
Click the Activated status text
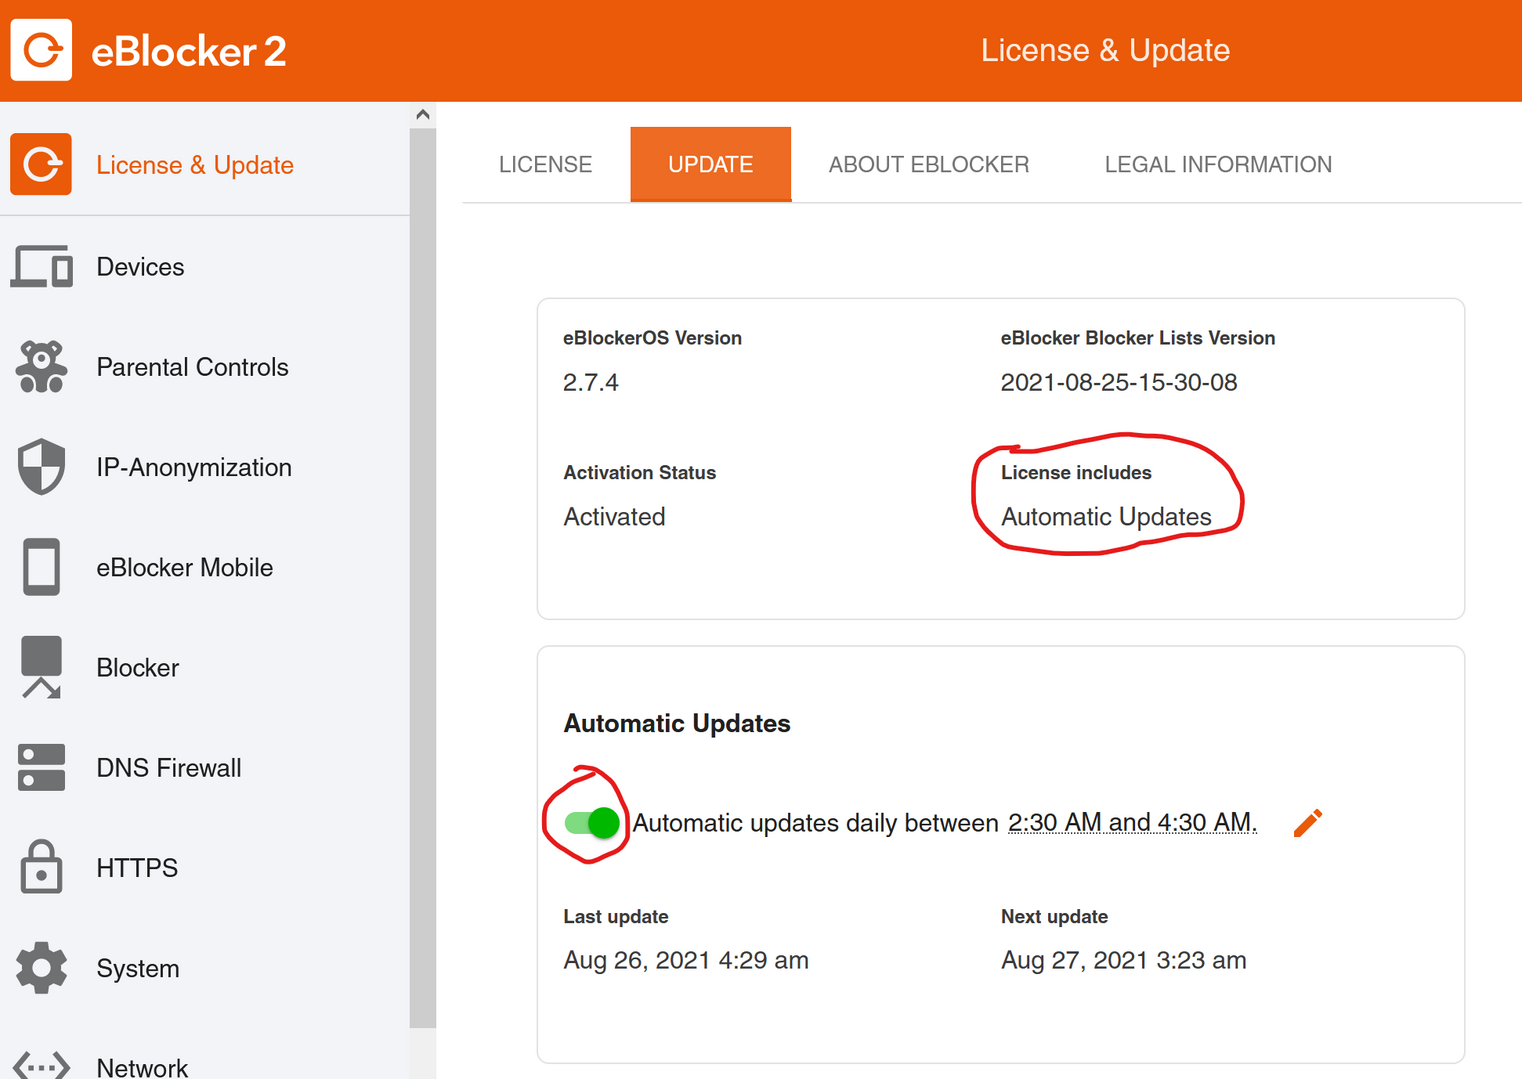pos(614,516)
